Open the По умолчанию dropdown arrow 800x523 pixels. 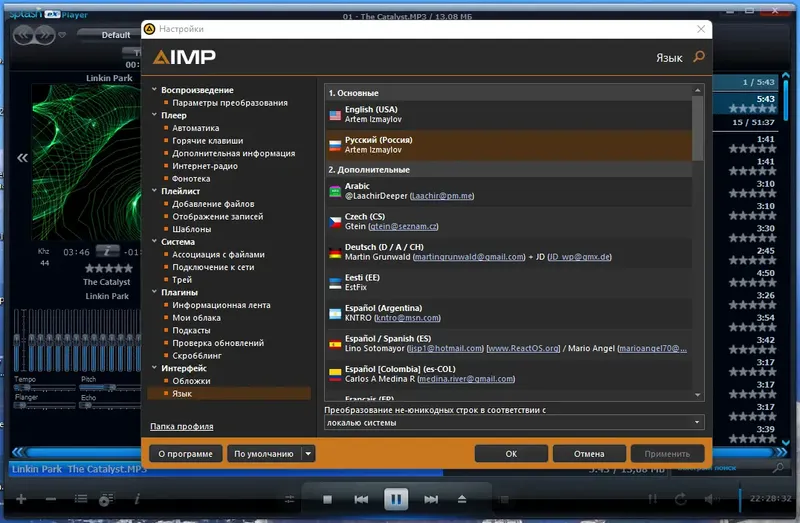[x=308, y=454]
